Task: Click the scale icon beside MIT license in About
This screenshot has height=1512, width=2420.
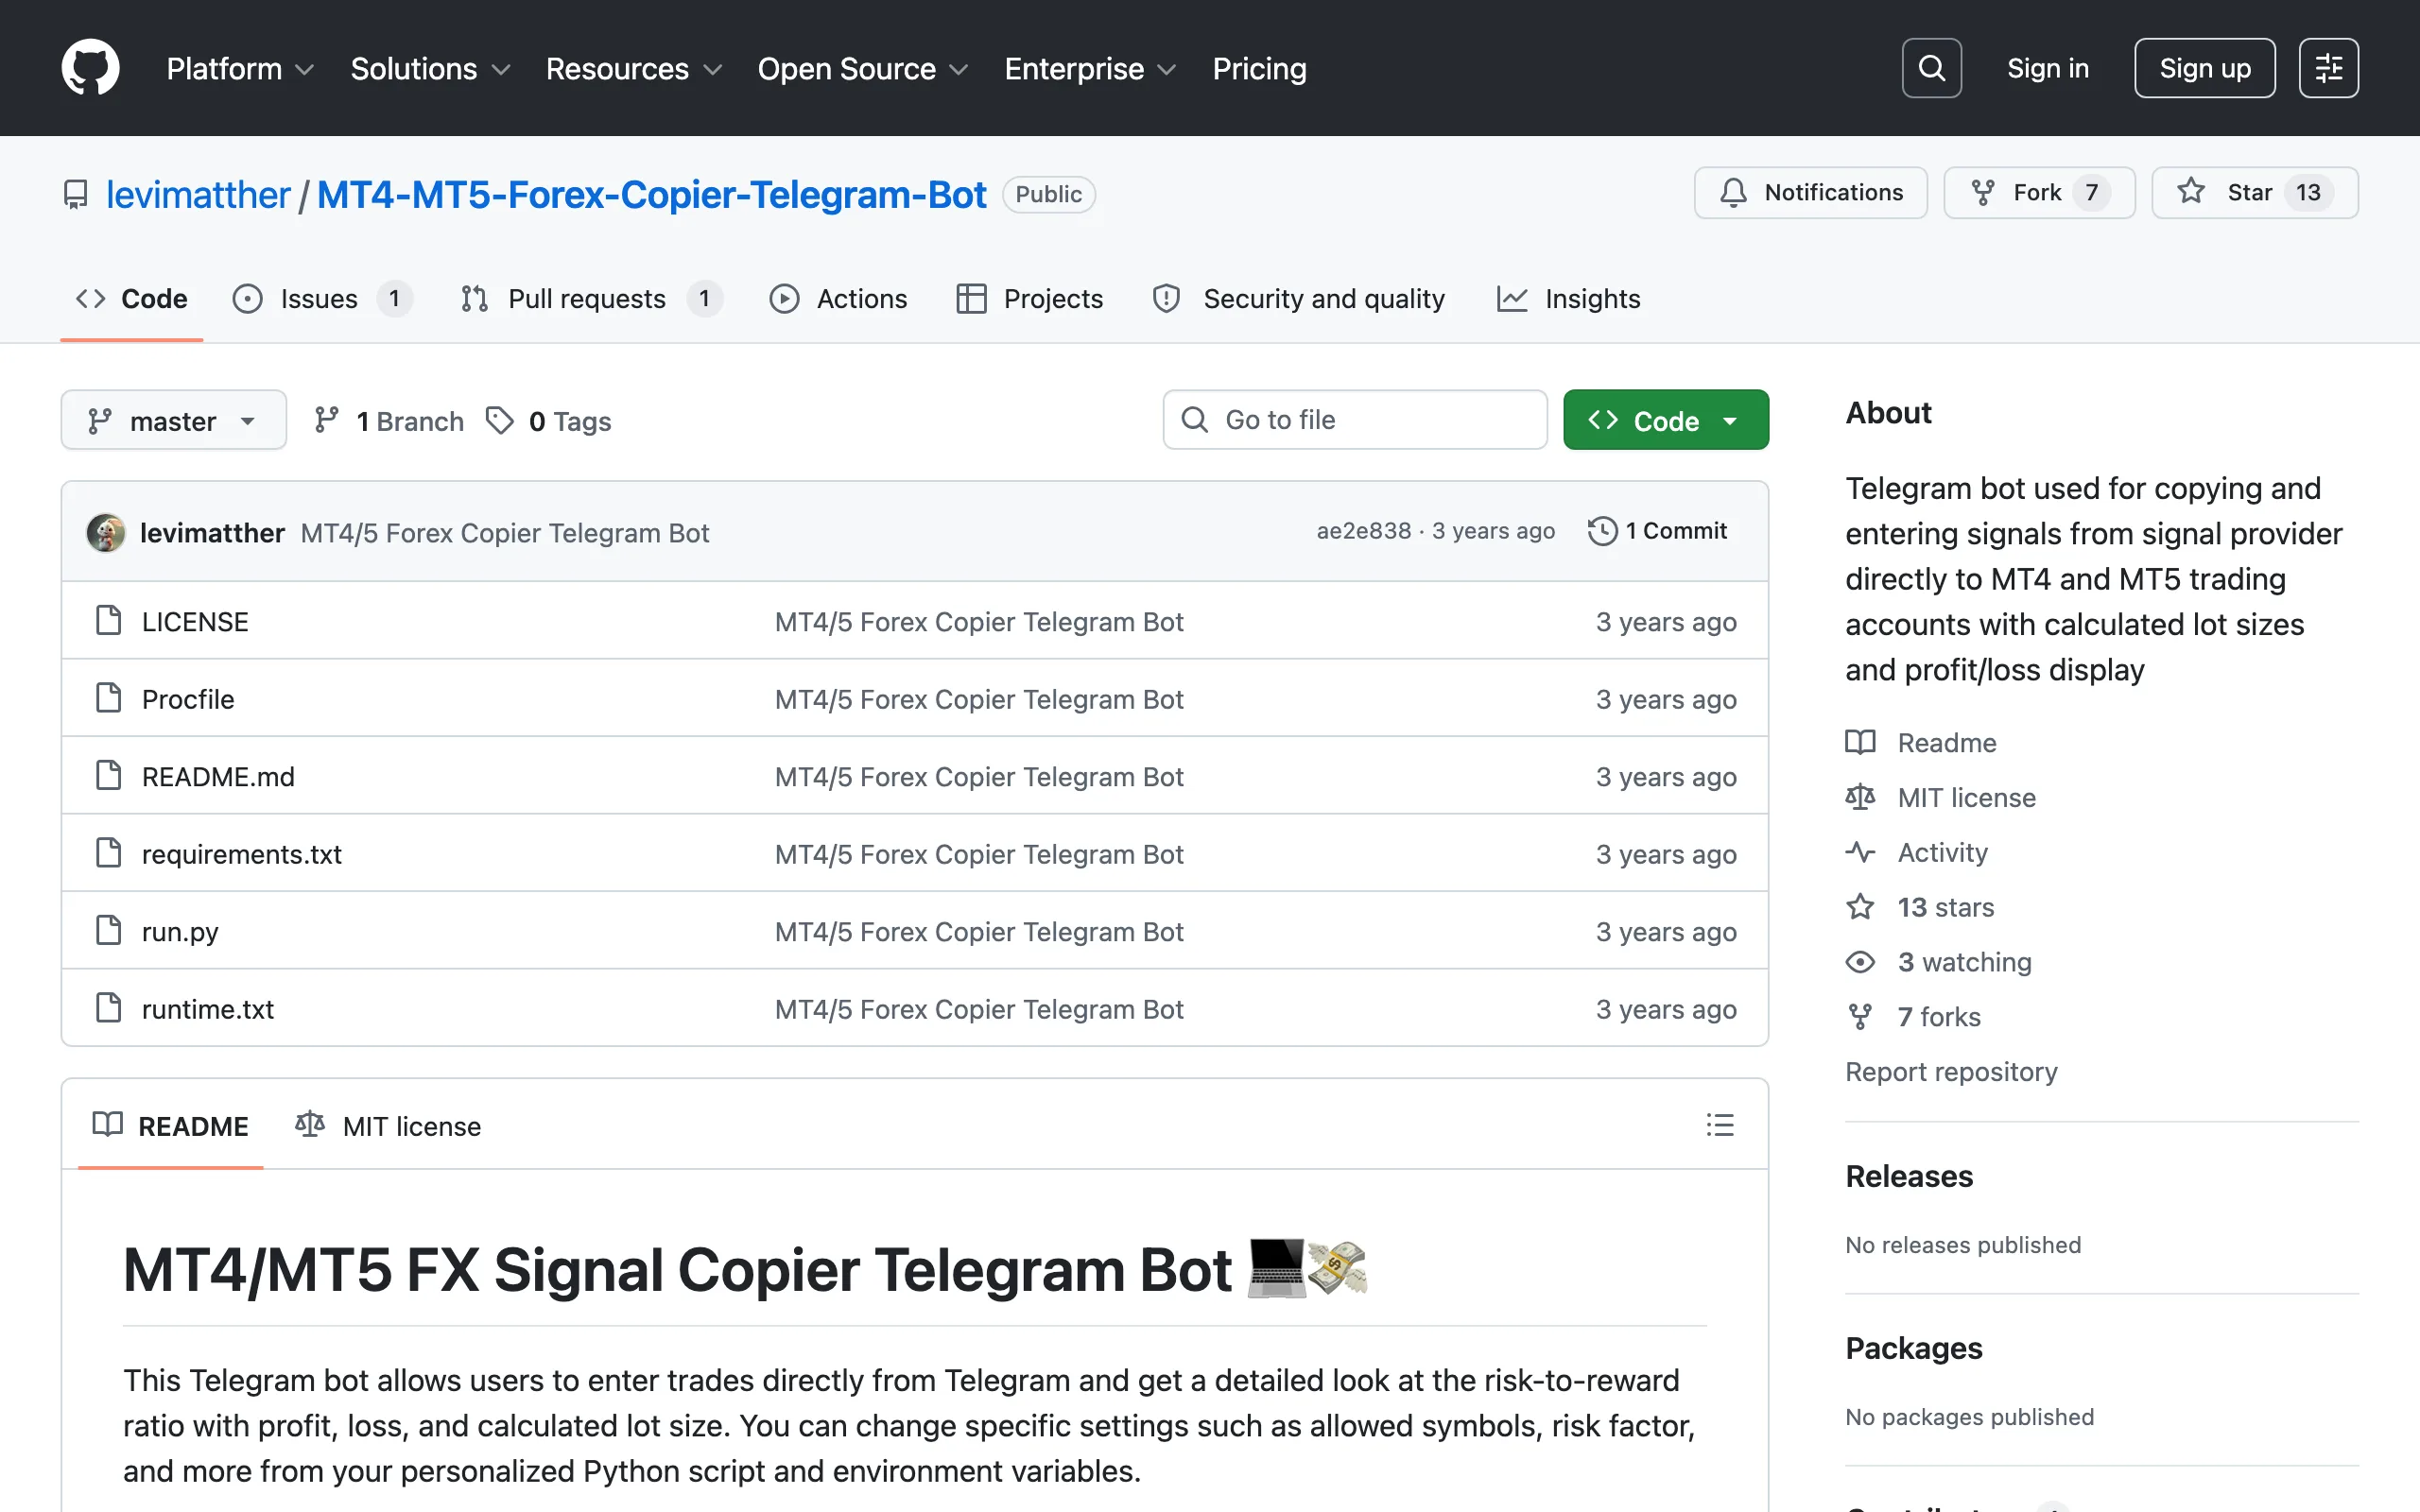Action: coord(1860,797)
